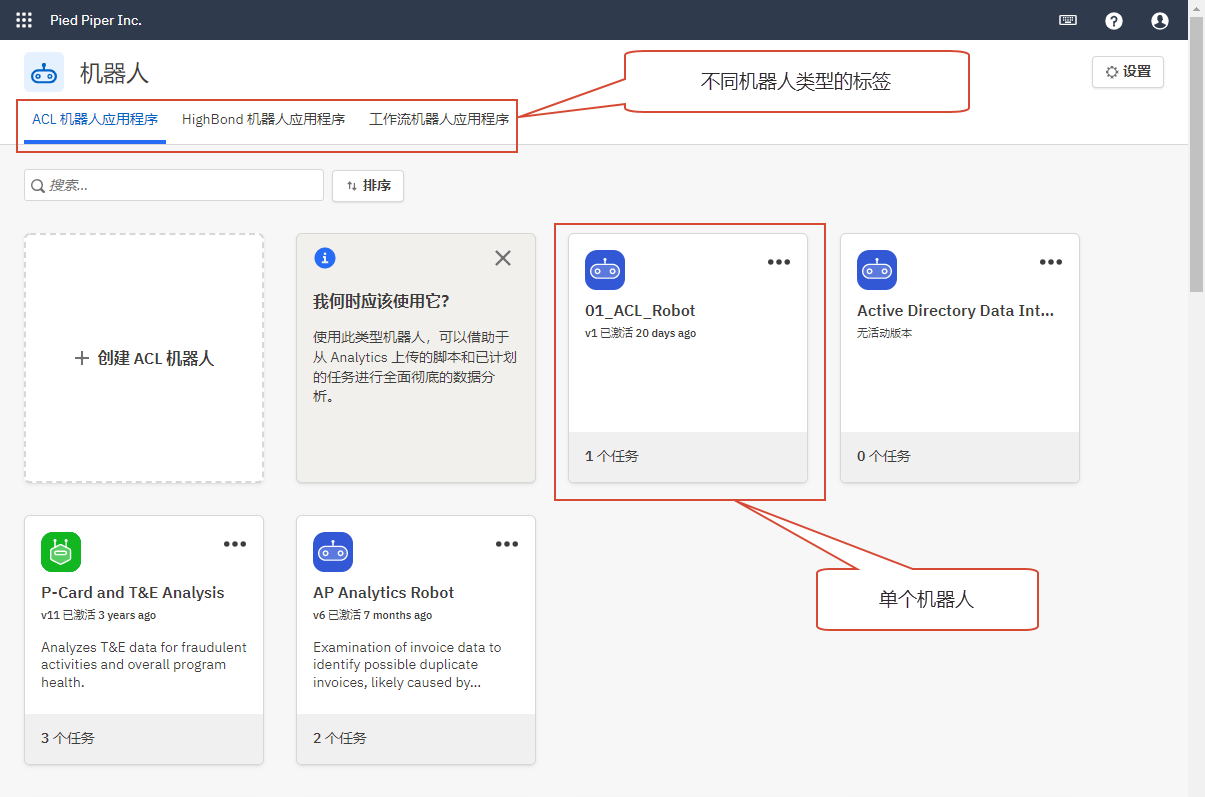Open the Active Directory Data Int... title
This screenshot has height=797, width=1205.
[x=955, y=311]
